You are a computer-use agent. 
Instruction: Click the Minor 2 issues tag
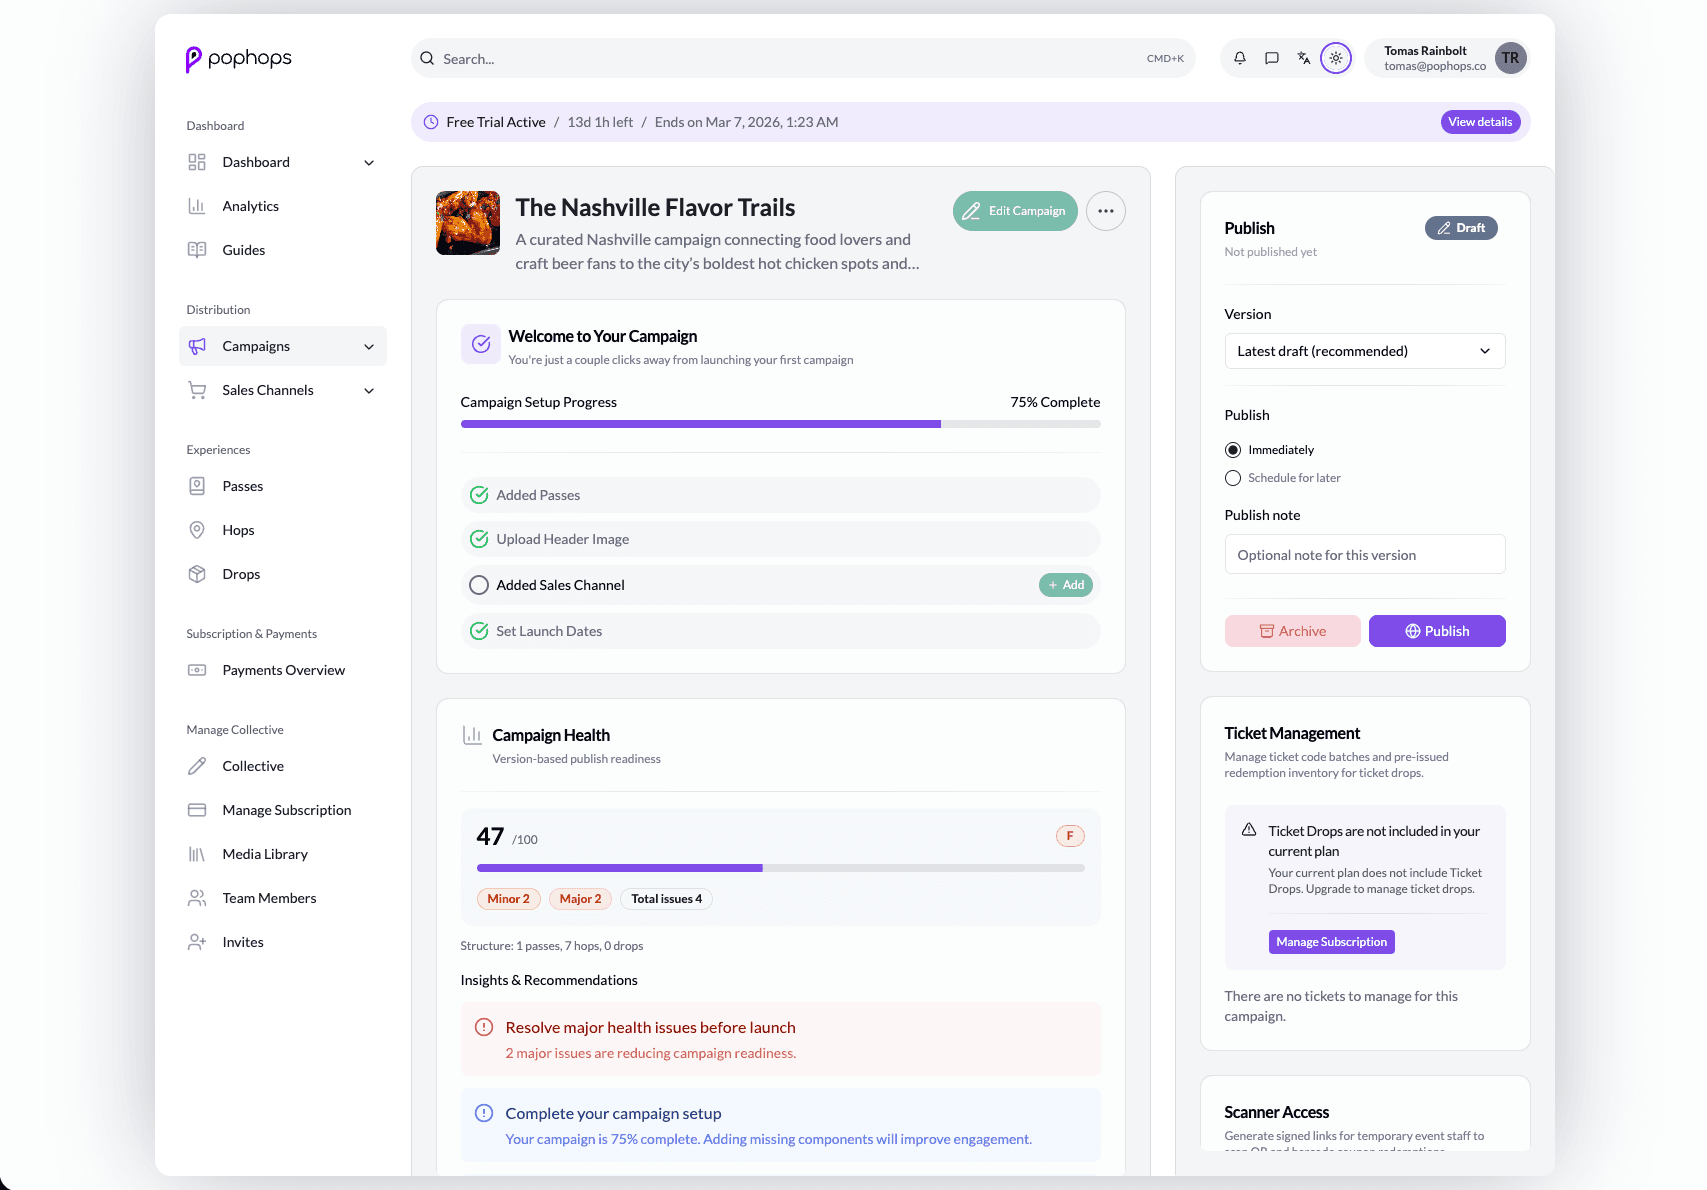point(509,899)
